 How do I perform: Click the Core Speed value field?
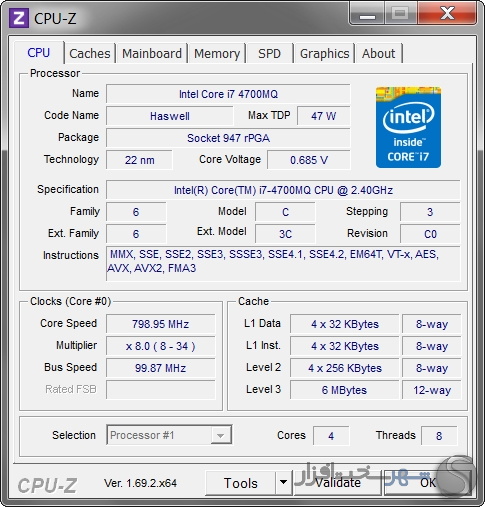pos(161,324)
